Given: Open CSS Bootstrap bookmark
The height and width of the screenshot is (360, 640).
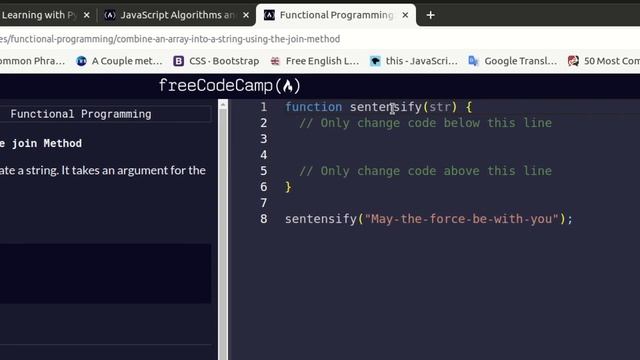Looking at the screenshot, I should [216, 61].
